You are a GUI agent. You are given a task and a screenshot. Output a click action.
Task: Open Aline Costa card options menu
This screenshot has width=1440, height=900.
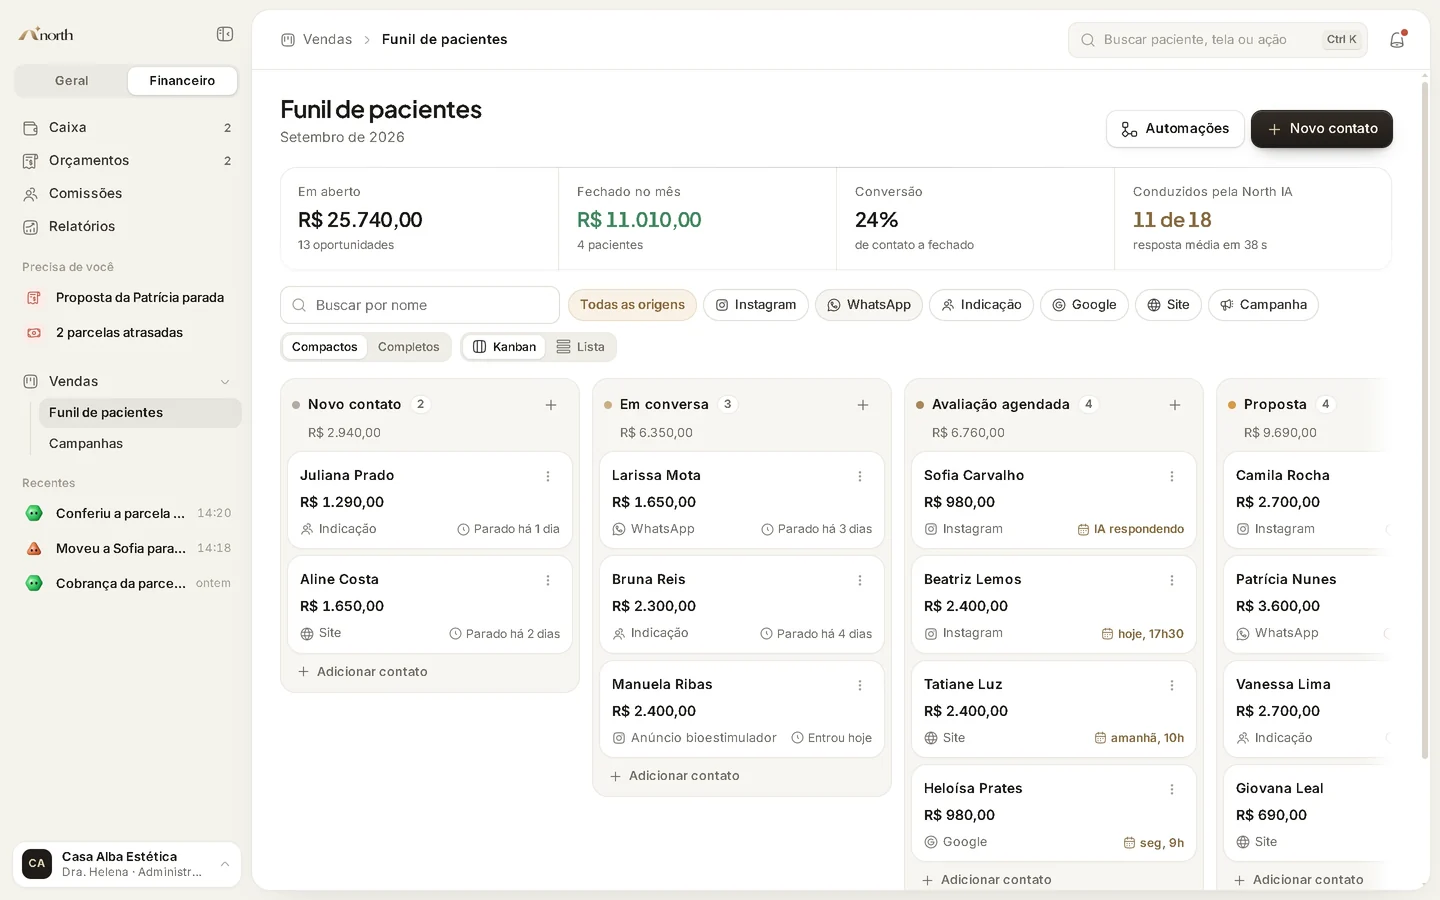point(548,580)
